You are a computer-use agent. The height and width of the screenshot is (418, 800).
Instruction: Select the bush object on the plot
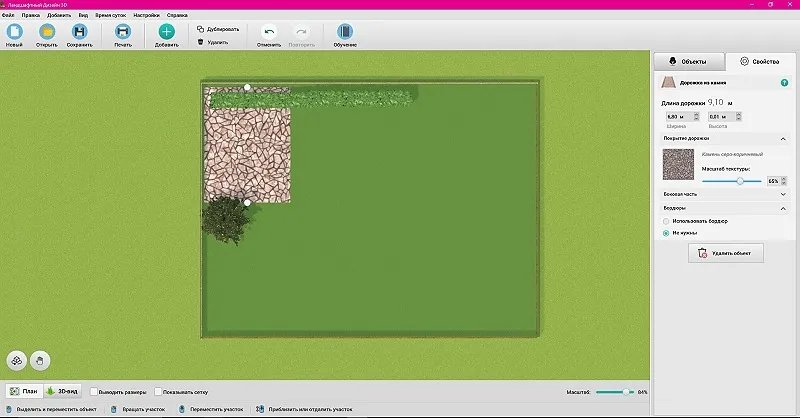tap(226, 221)
